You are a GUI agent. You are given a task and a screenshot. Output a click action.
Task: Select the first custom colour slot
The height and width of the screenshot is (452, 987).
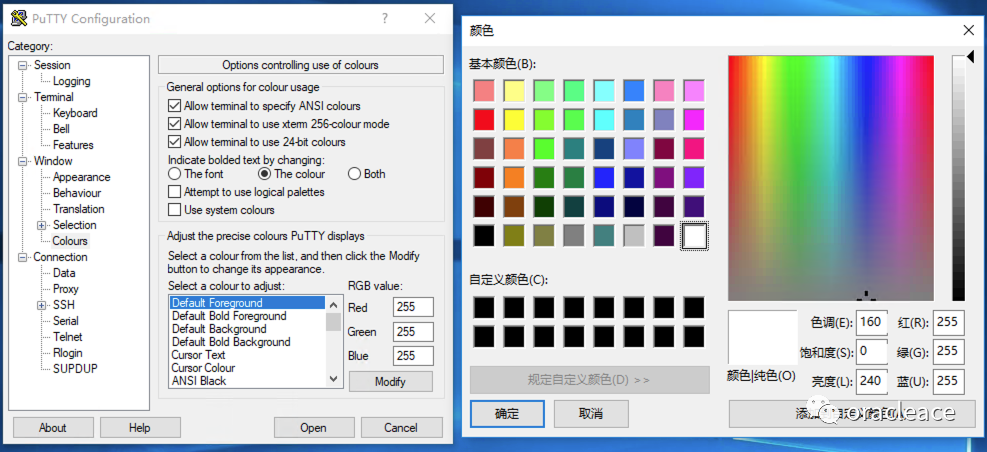pyautogui.click(x=484, y=308)
